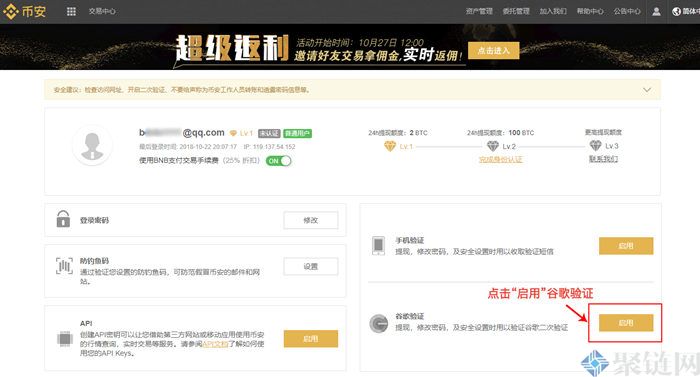Click the 防钓鱼码 heading
Viewport: 700px width, 377px height.
pos(94,261)
